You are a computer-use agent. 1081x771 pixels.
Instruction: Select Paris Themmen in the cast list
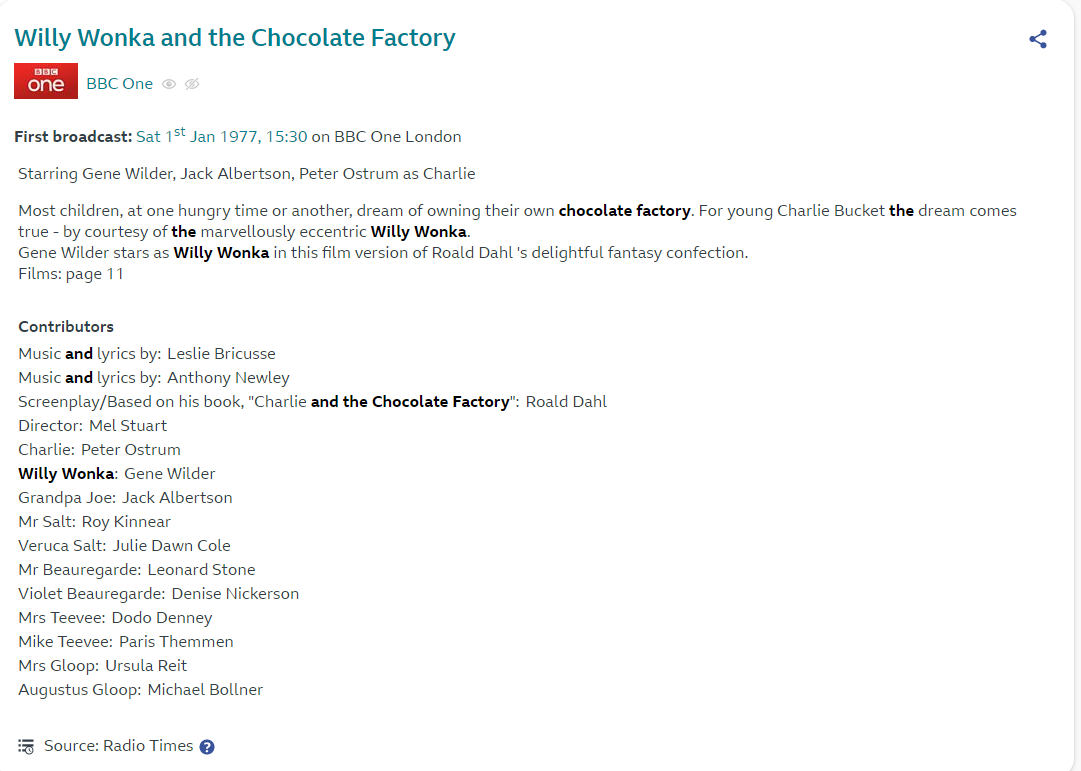(x=176, y=642)
